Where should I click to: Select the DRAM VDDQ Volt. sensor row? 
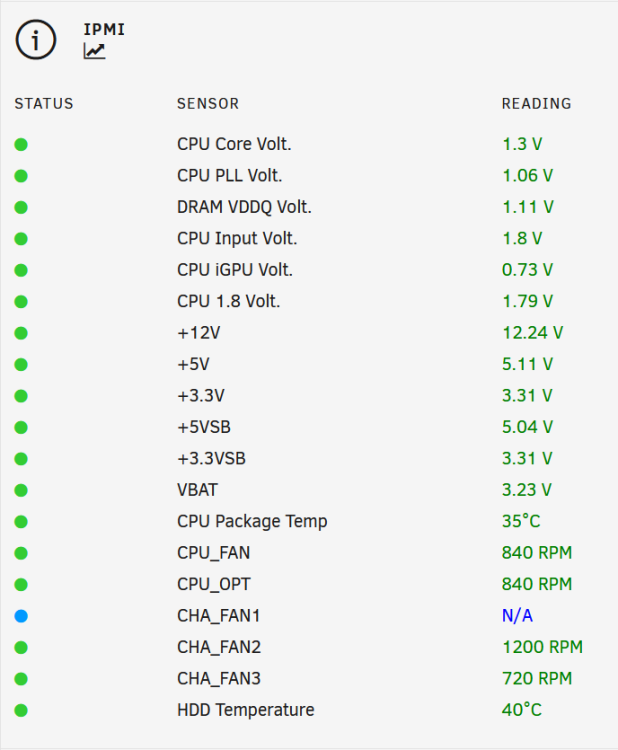point(309,207)
